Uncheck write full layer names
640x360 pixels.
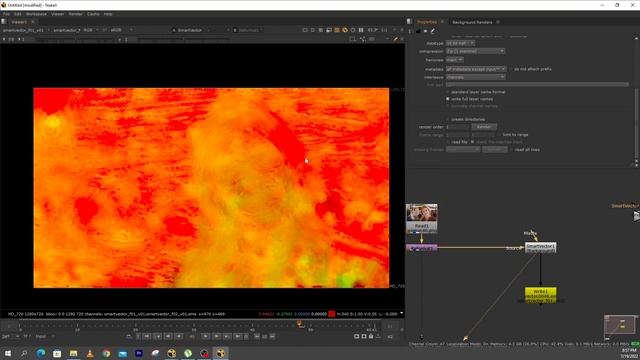448,99
